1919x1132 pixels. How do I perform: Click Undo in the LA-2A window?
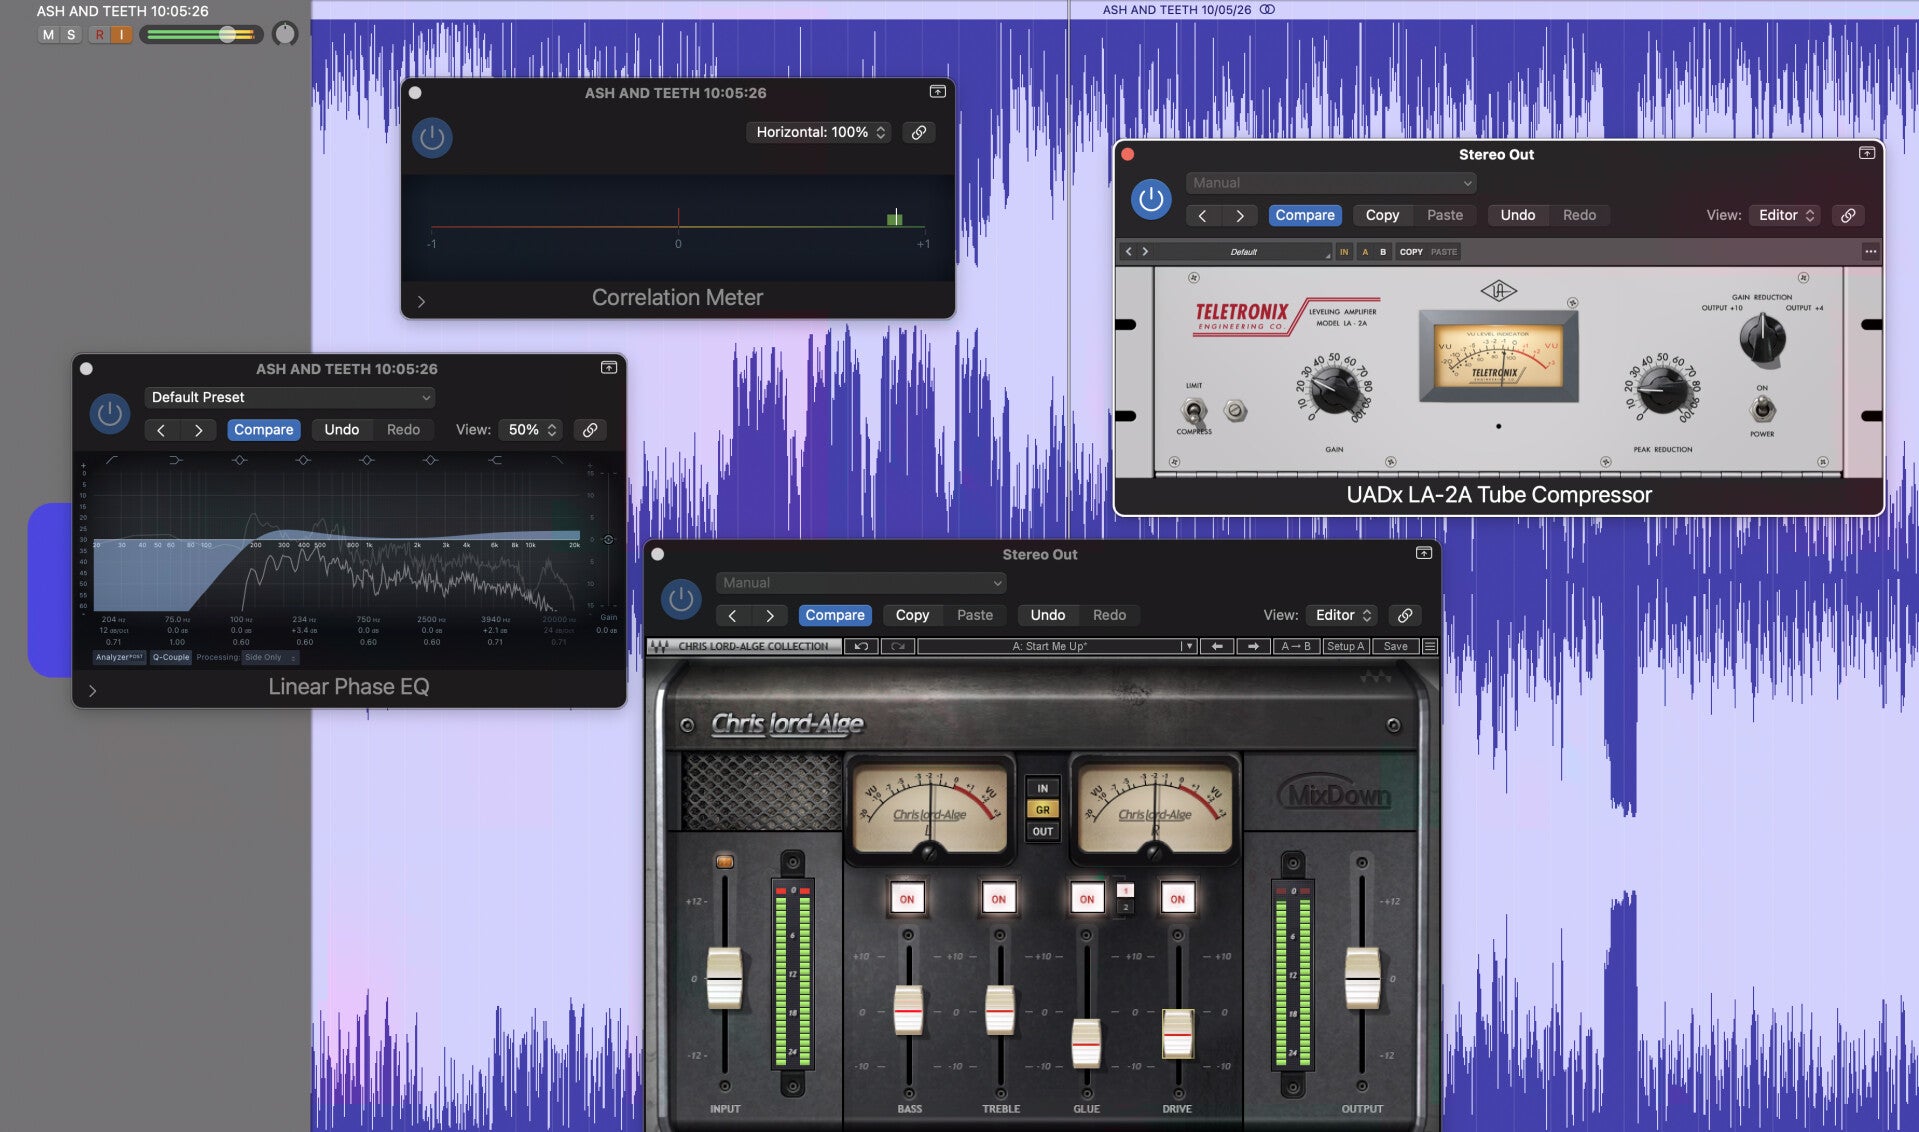click(1517, 215)
